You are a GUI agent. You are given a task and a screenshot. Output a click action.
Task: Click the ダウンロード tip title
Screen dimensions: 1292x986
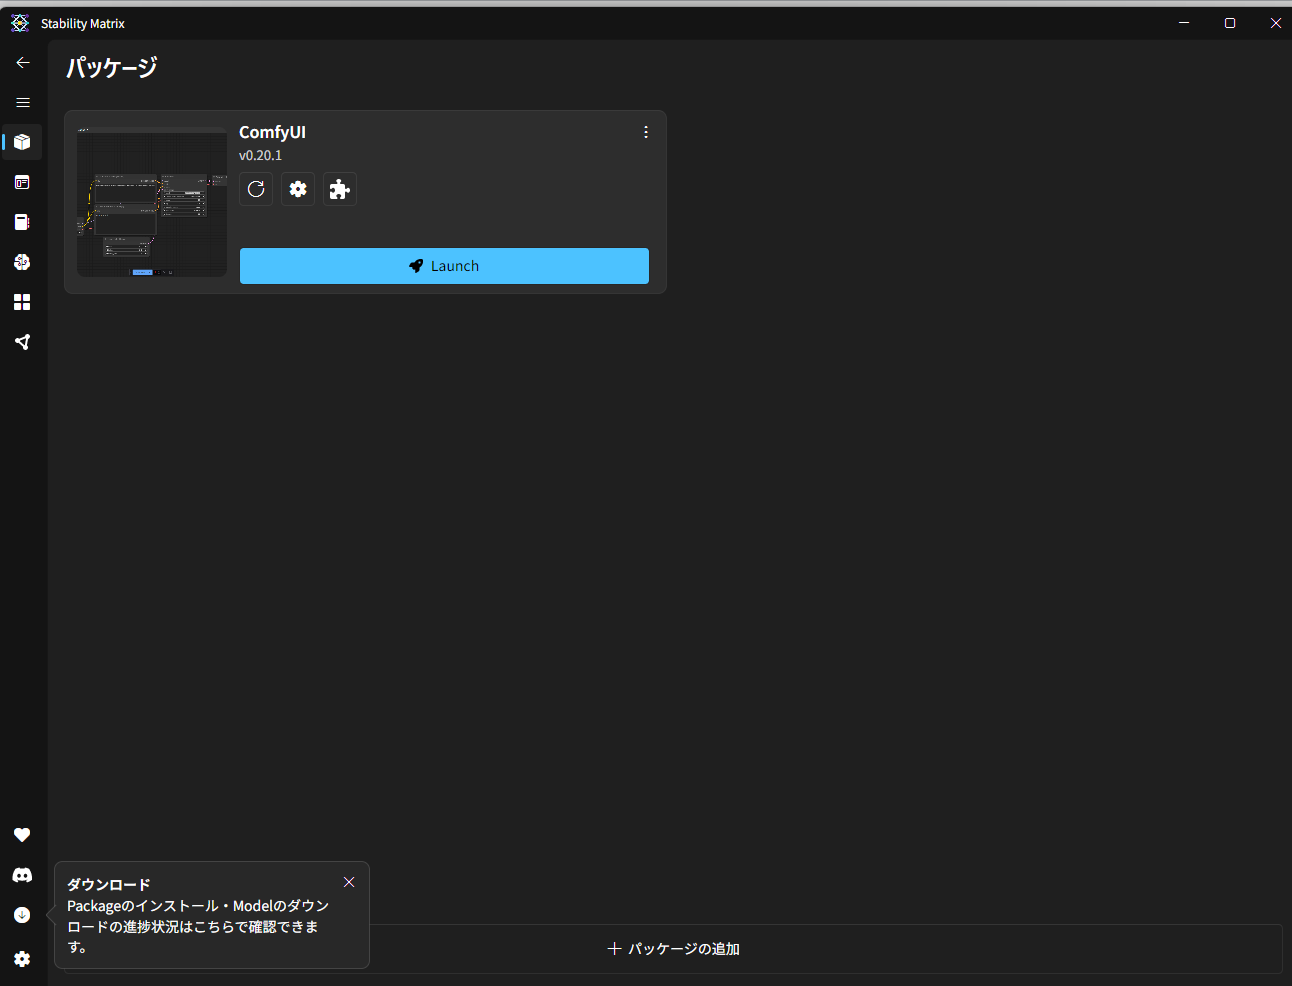[109, 885]
